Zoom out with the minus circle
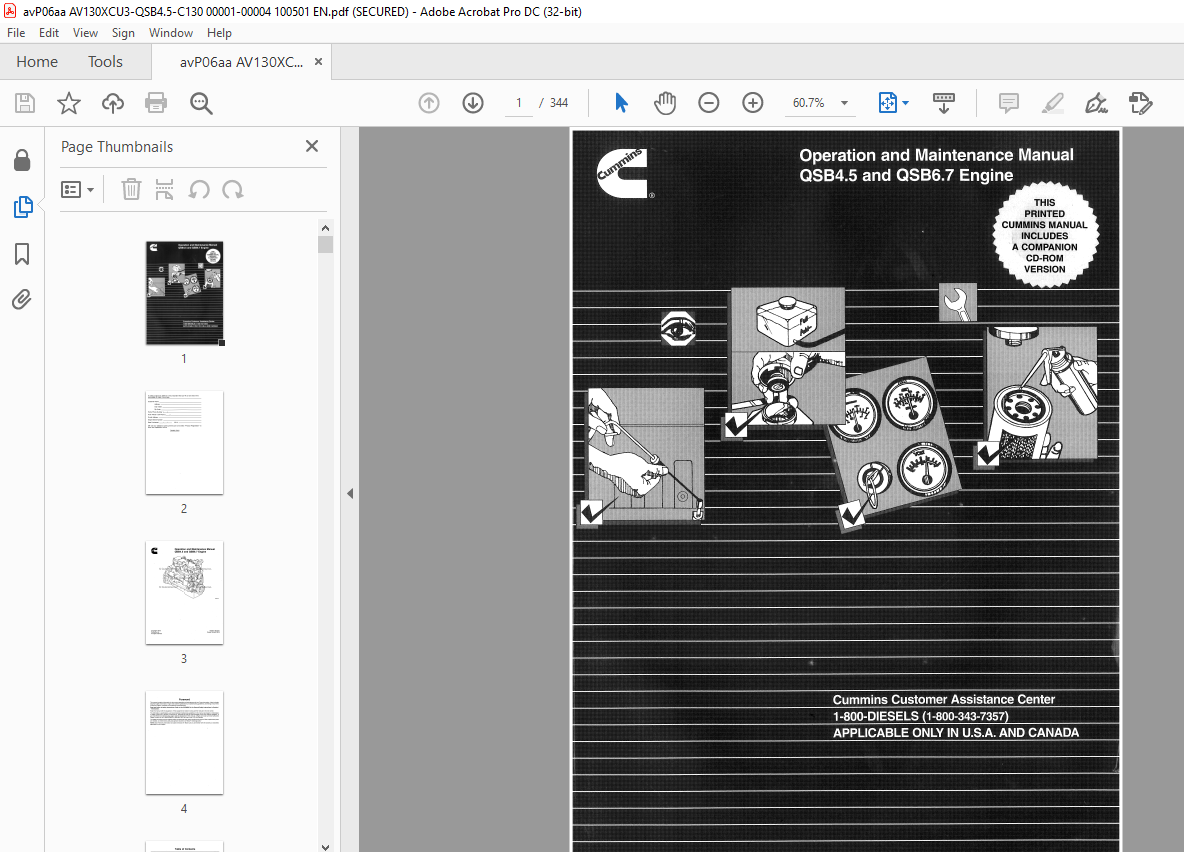 708,103
